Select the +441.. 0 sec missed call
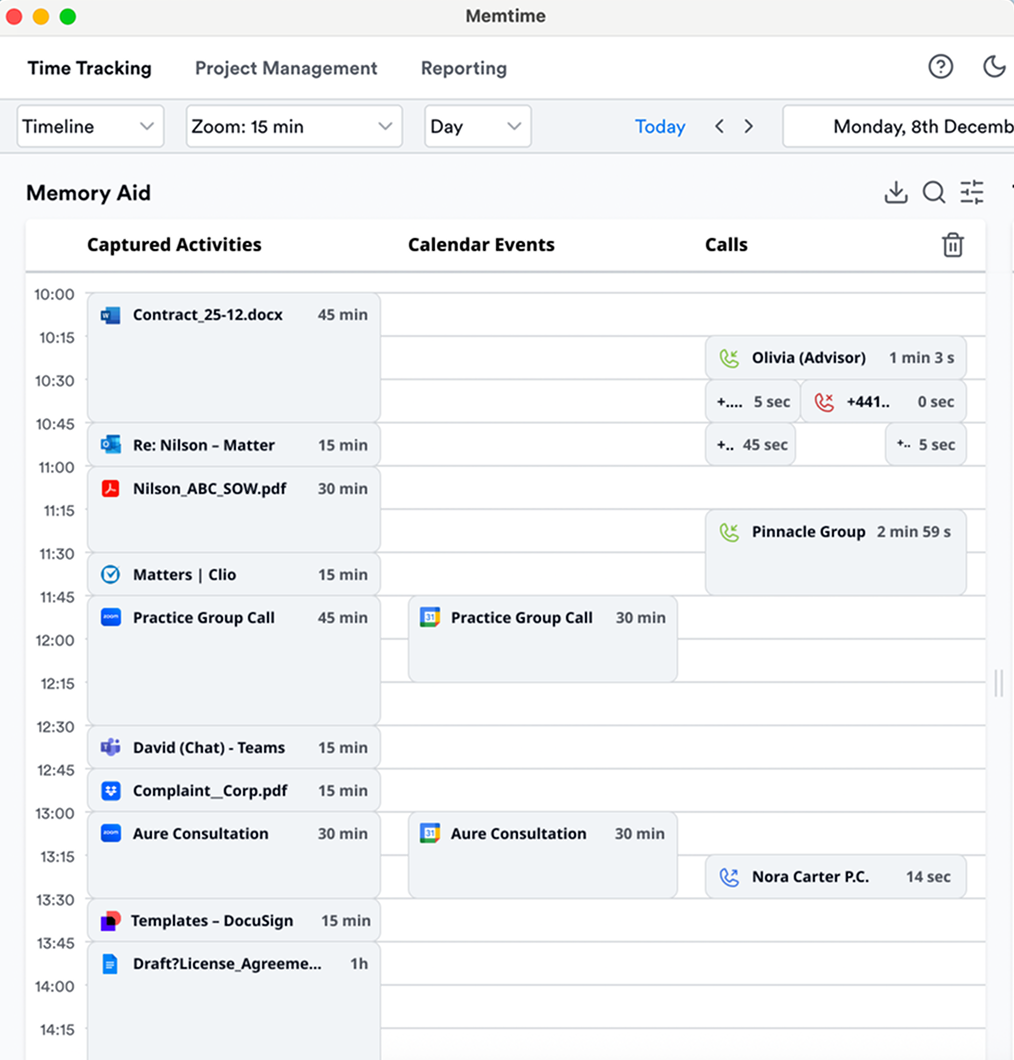The height and width of the screenshot is (1060, 1014). point(884,402)
